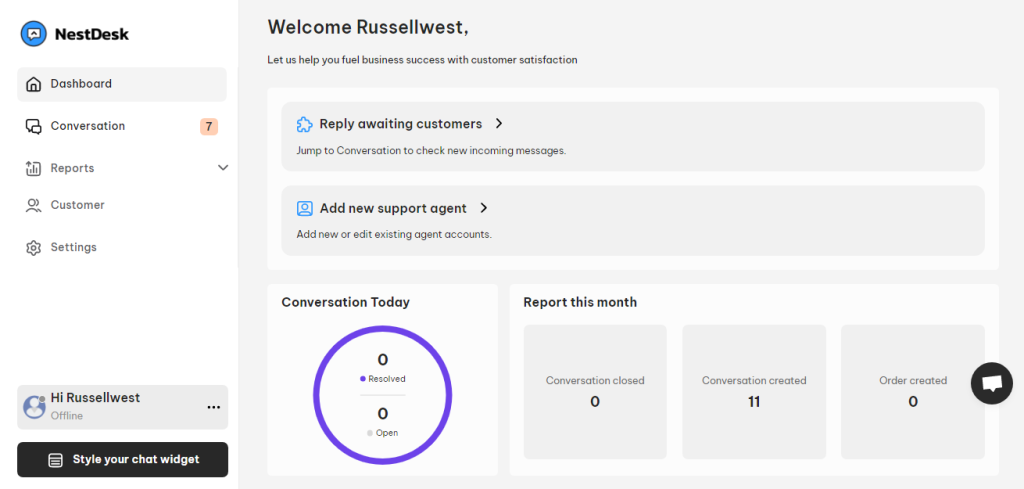The height and width of the screenshot is (489, 1024).
Task: Click the Conversation closed card
Action: pyautogui.click(x=595, y=392)
